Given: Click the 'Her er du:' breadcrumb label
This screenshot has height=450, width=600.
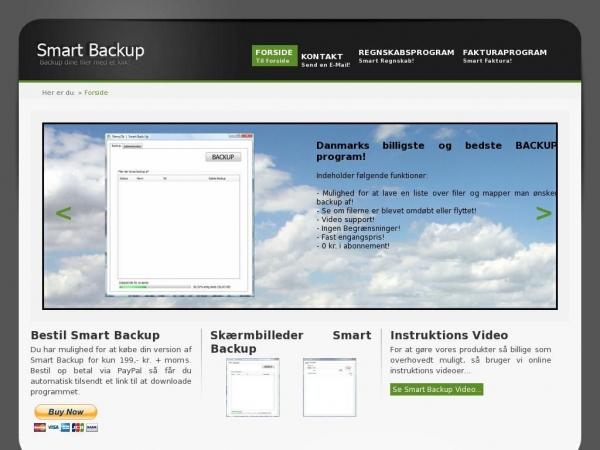Looking at the screenshot, I should click(x=59, y=93).
